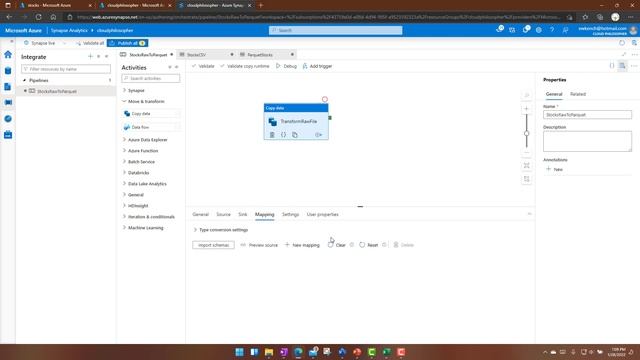Open the Manage hub toolbox icon

(x=8, y=135)
